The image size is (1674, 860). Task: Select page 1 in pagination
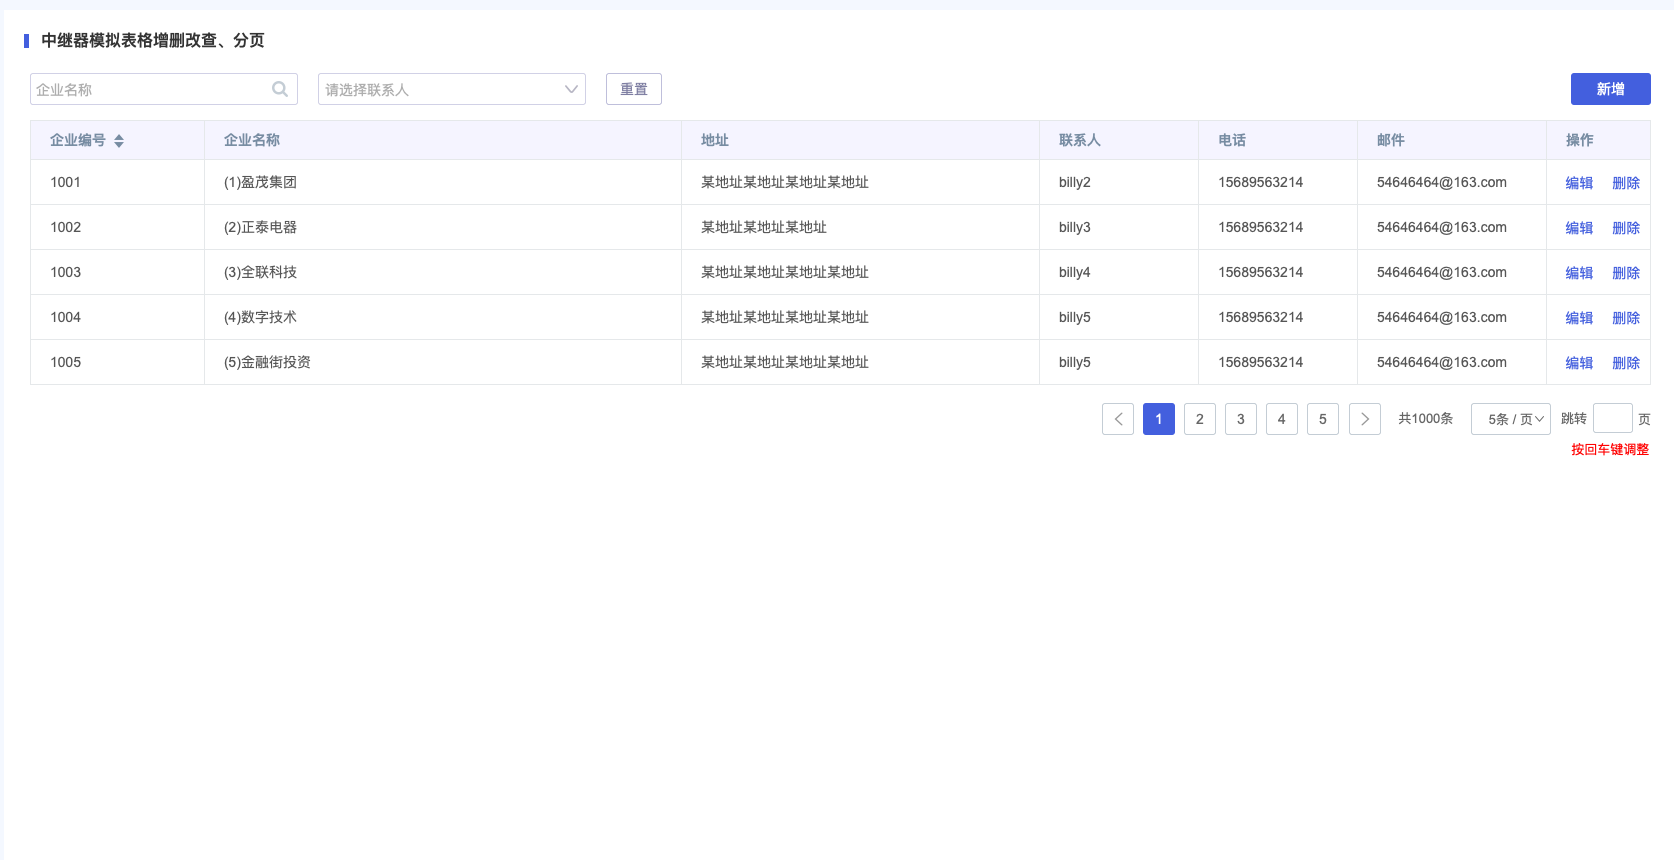click(1159, 419)
